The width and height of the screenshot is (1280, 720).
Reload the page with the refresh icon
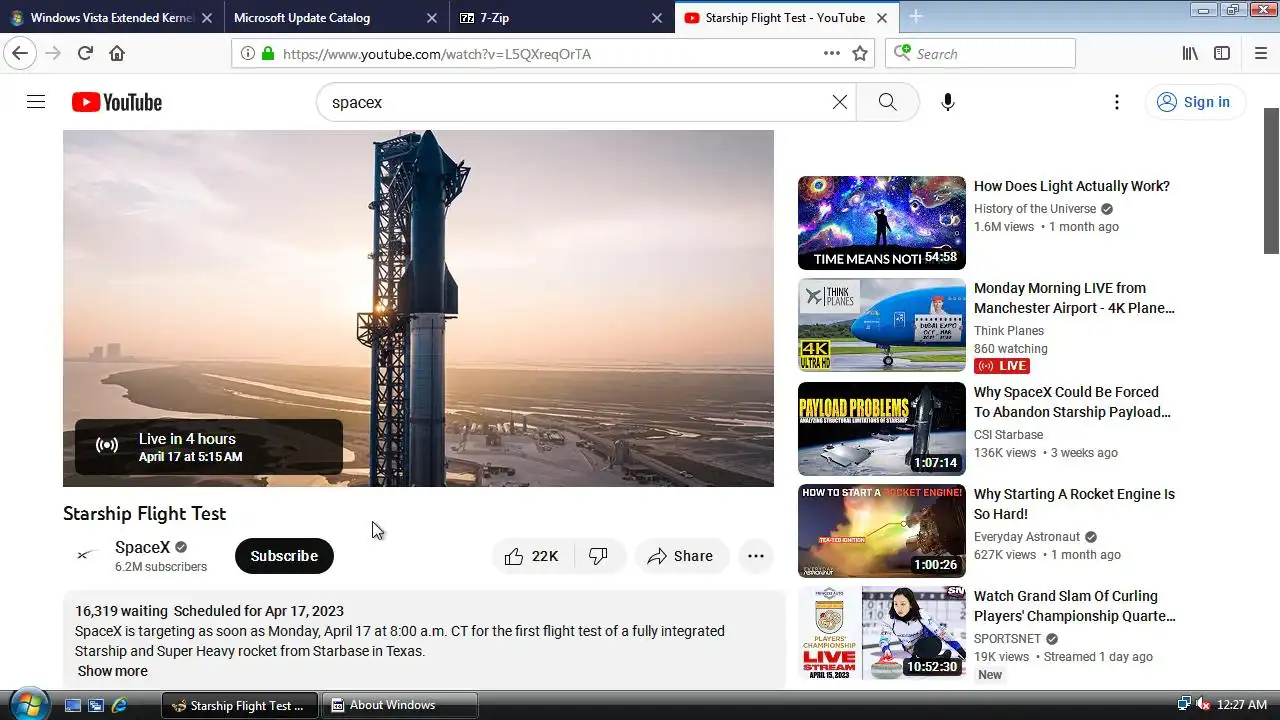(85, 53)
